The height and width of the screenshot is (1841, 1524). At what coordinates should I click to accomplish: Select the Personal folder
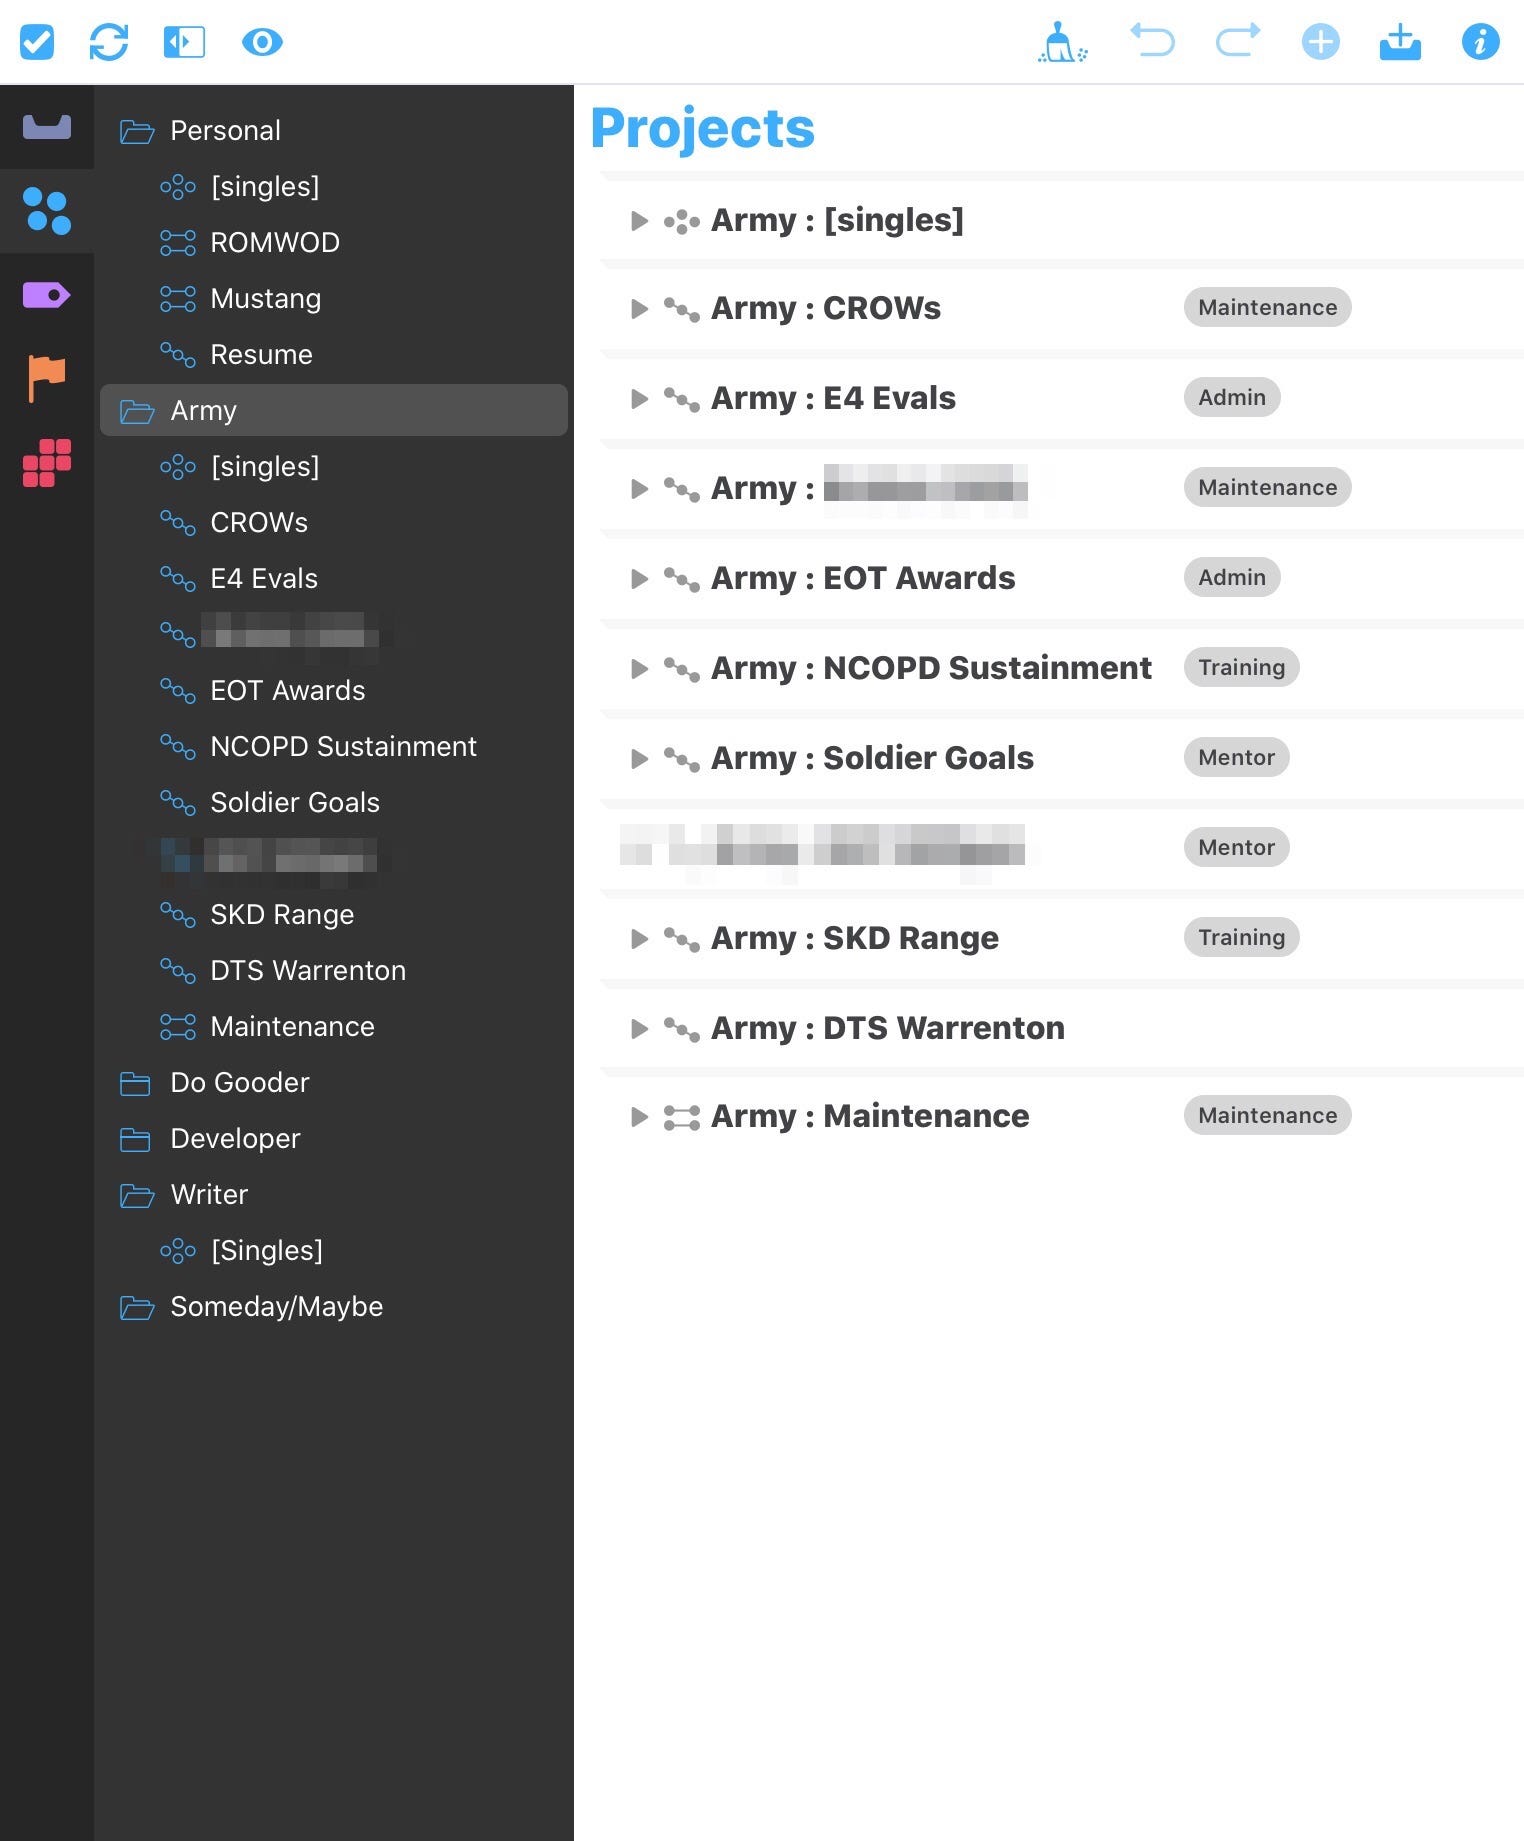(x=334, y=130)
